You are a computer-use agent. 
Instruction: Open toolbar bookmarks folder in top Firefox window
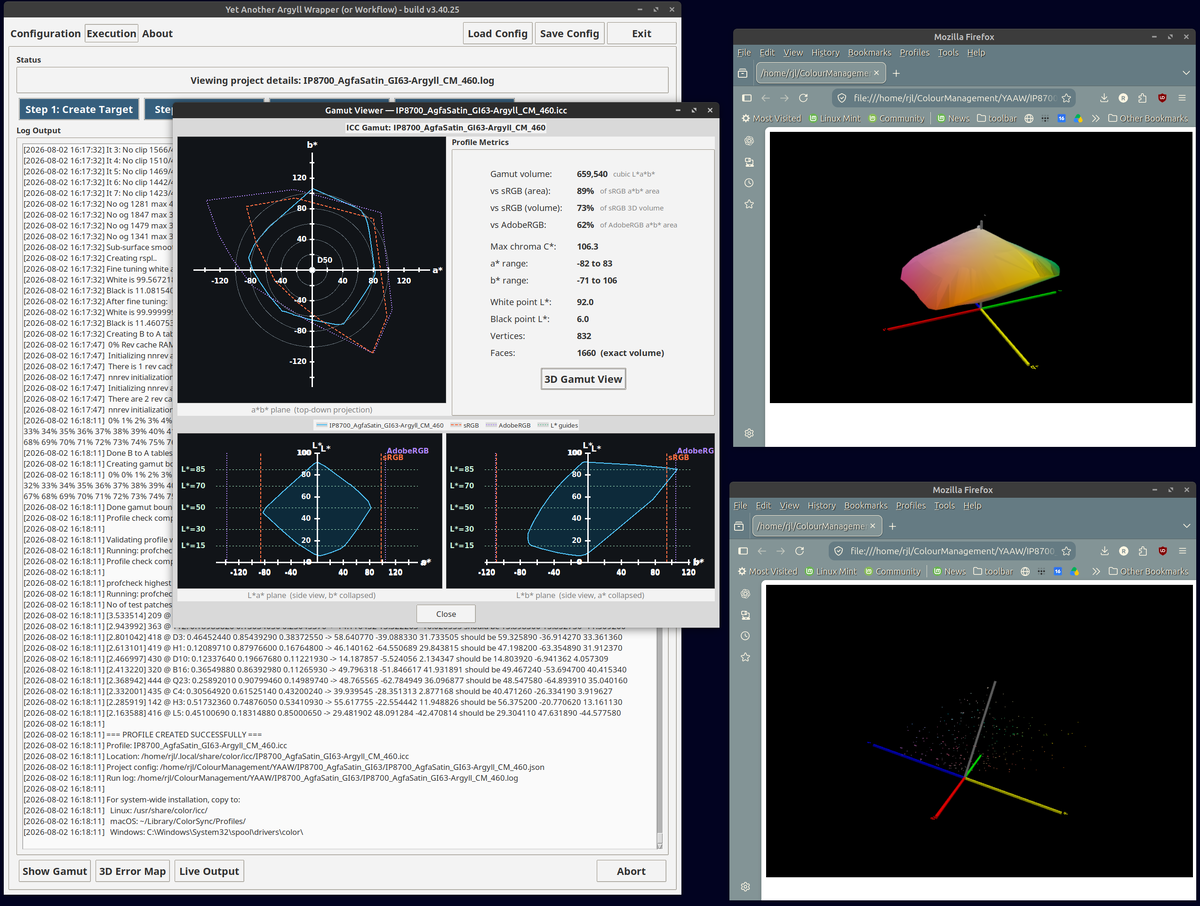click(997, 118)
